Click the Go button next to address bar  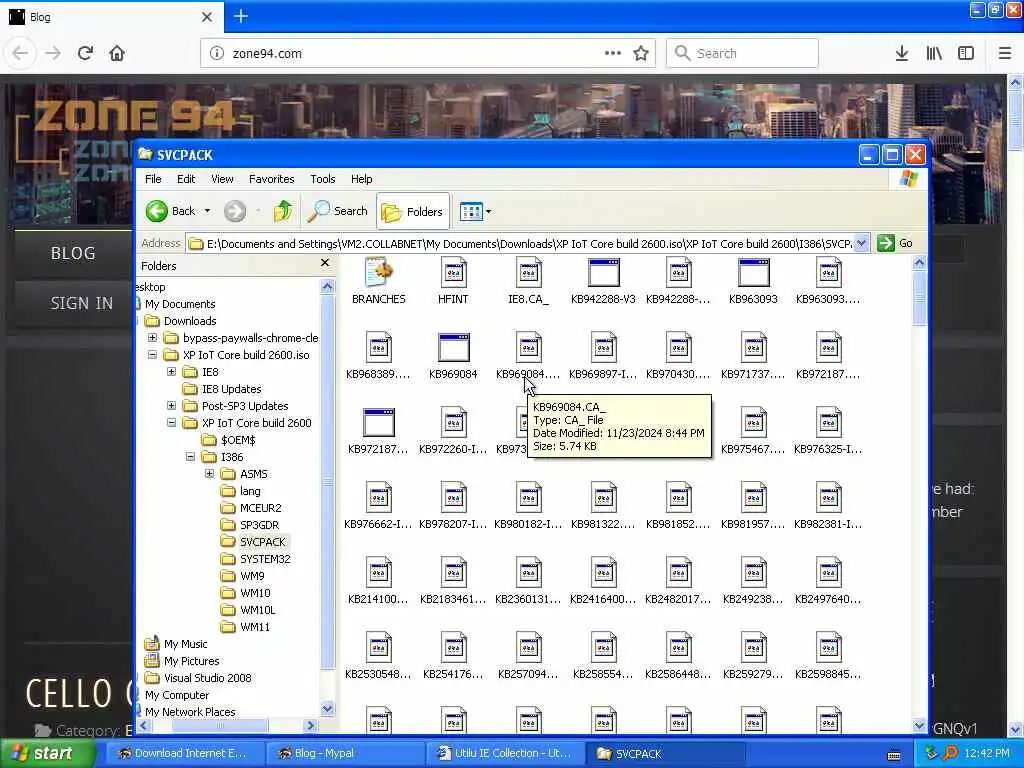(x=895, y=244)
